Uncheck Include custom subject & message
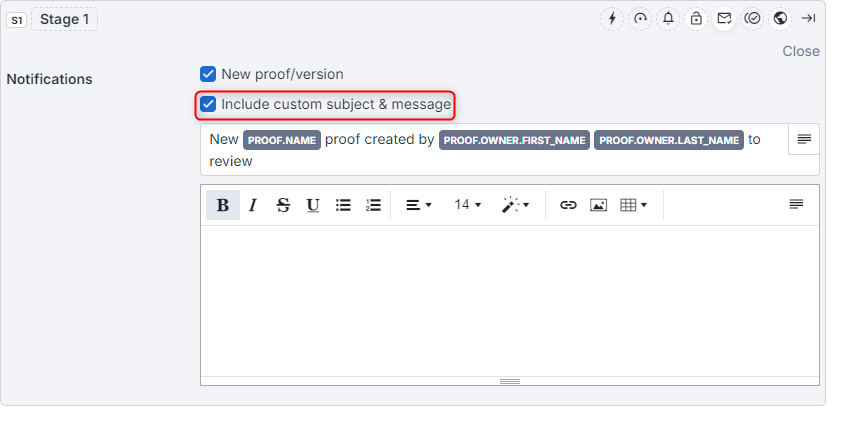The height and width of the screenshot is (421, 841). [x=208, y=104]
